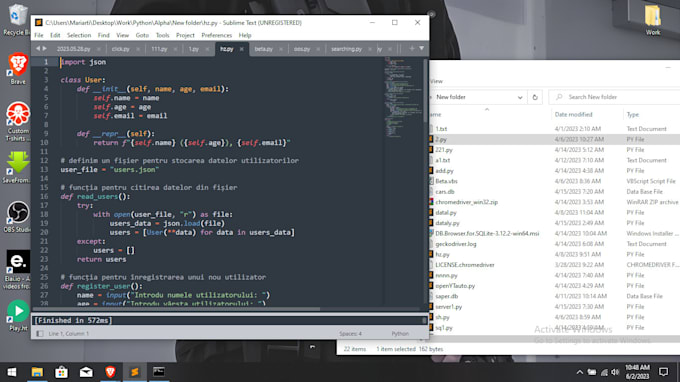Open the Help menu
This screenshot has width=680, height=382.
[x=245, y=35]
